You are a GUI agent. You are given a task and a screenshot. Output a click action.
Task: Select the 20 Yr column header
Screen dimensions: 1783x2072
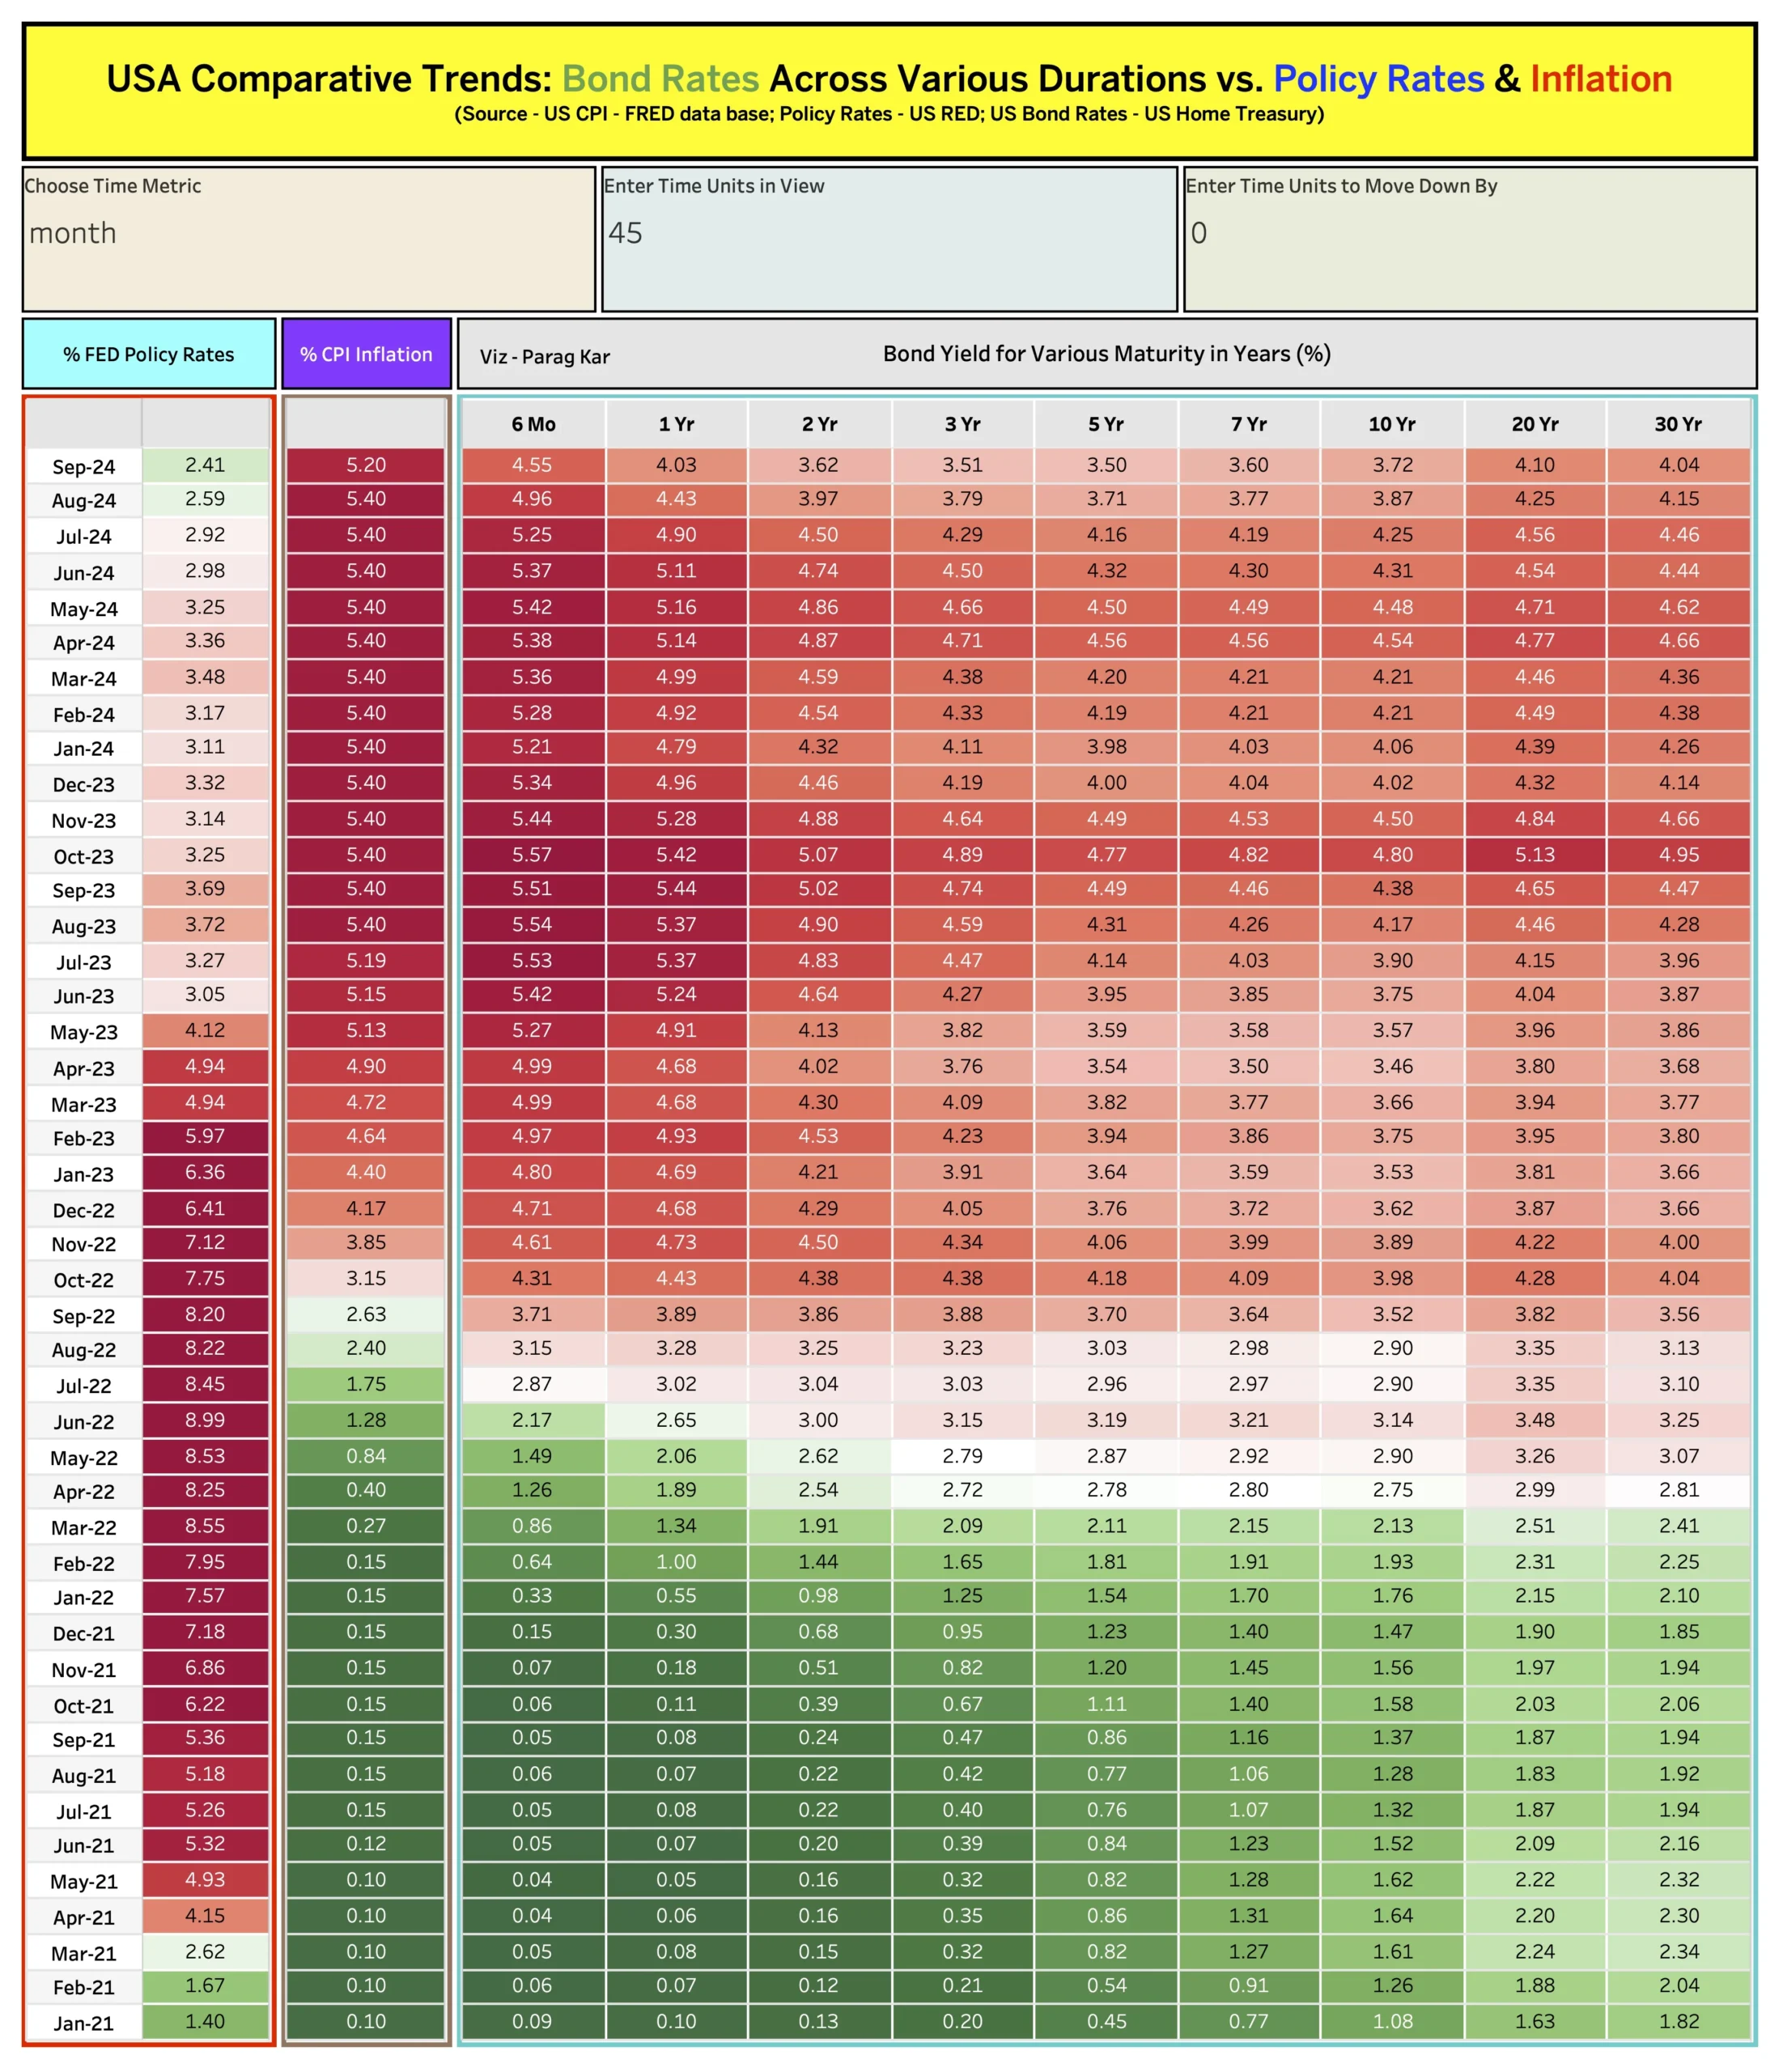1537,424
